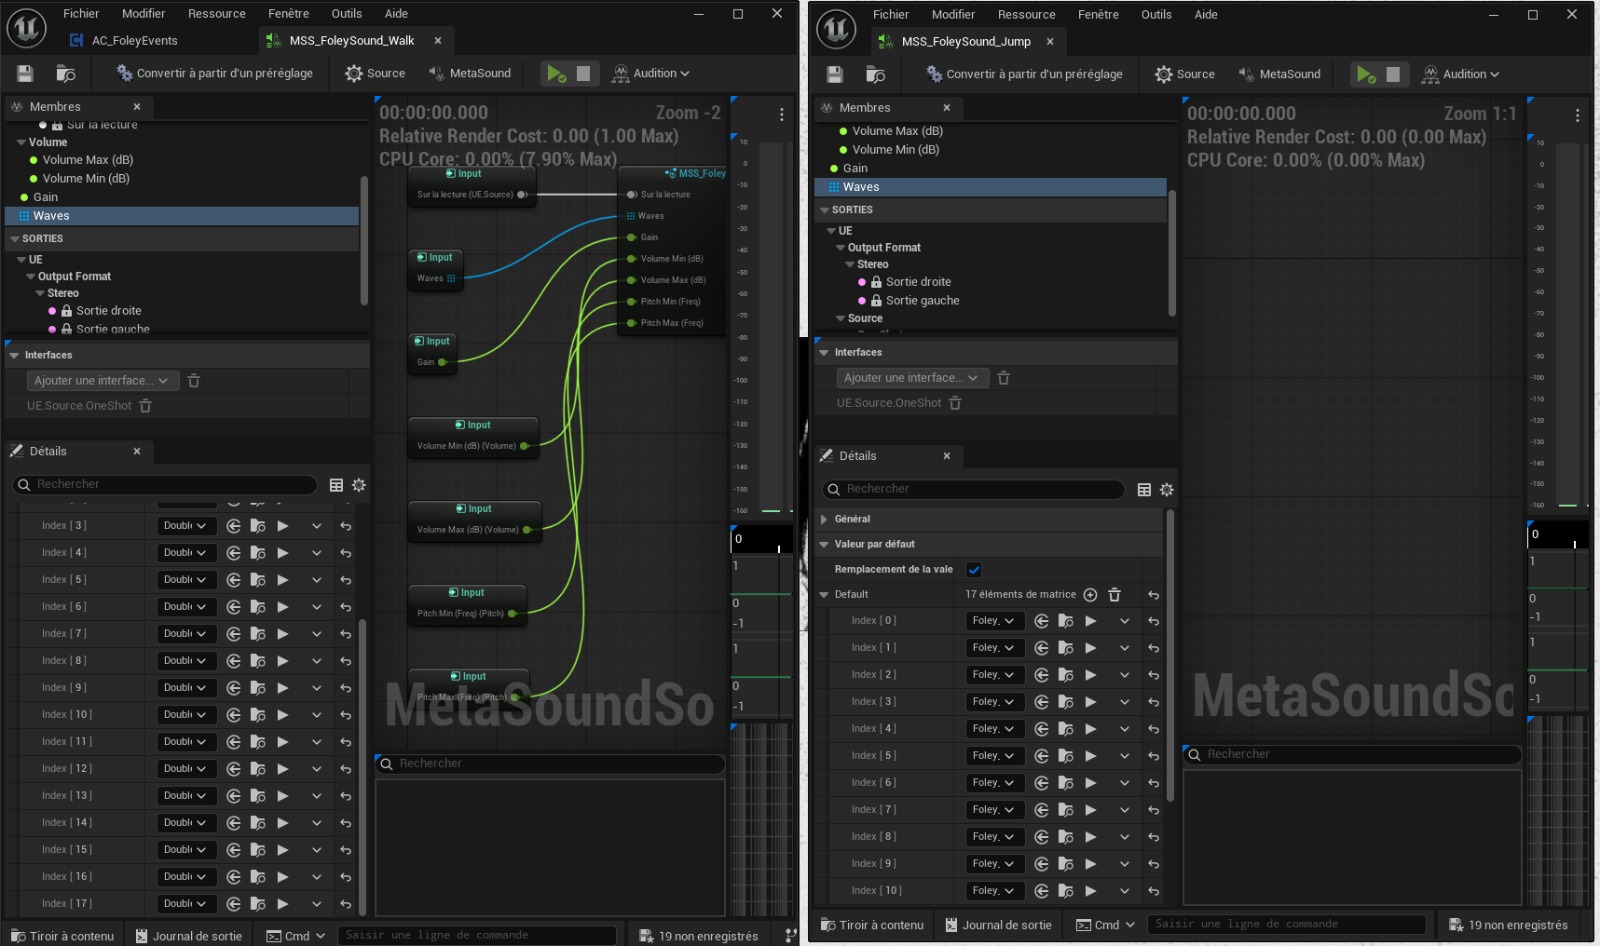Viewport: 1600px width, 946px height.
Task: Click browse-to-asset icon in right window toolbar
Action: click(x=875, y=74)
